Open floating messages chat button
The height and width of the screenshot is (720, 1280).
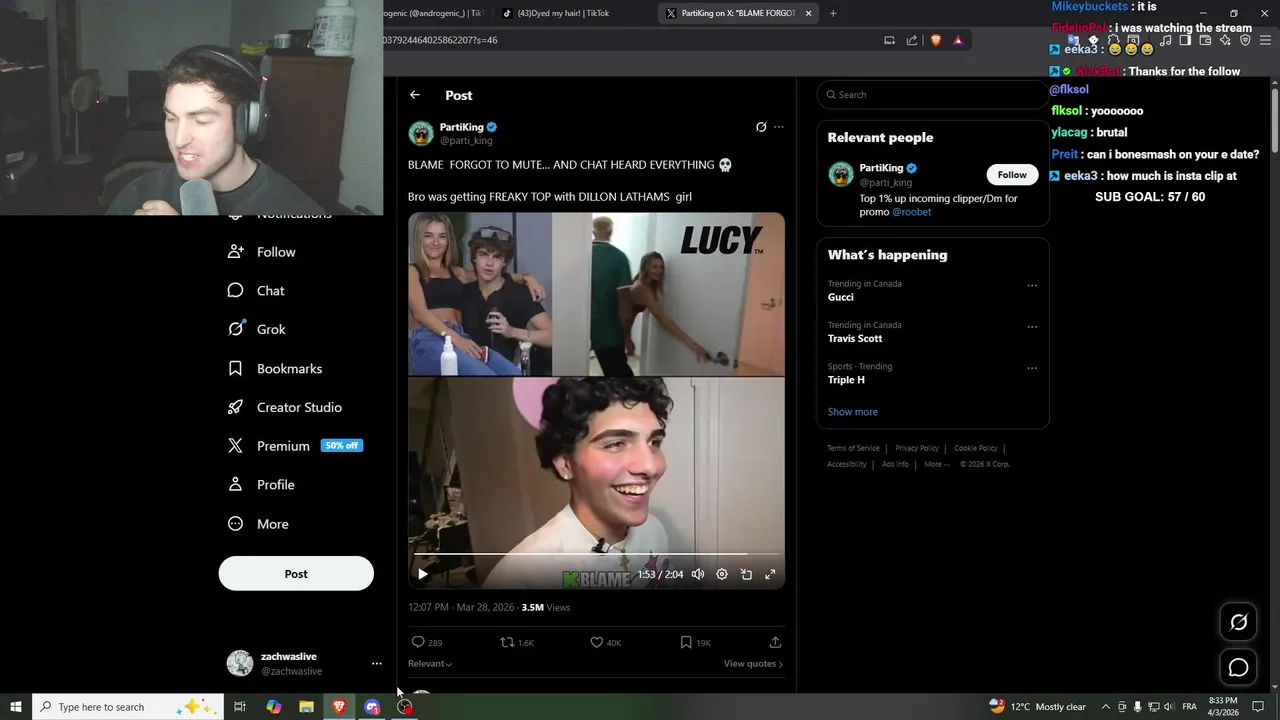1238,667
